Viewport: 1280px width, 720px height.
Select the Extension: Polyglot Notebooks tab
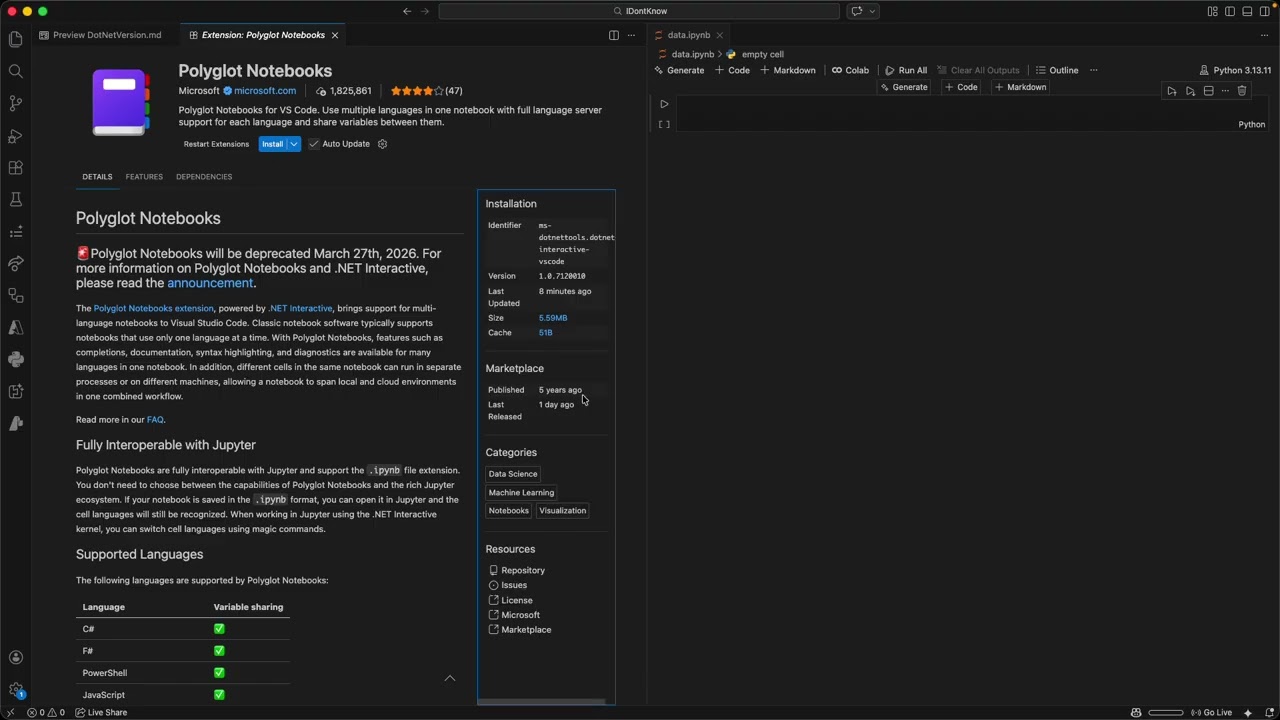(x=263, y=35)
